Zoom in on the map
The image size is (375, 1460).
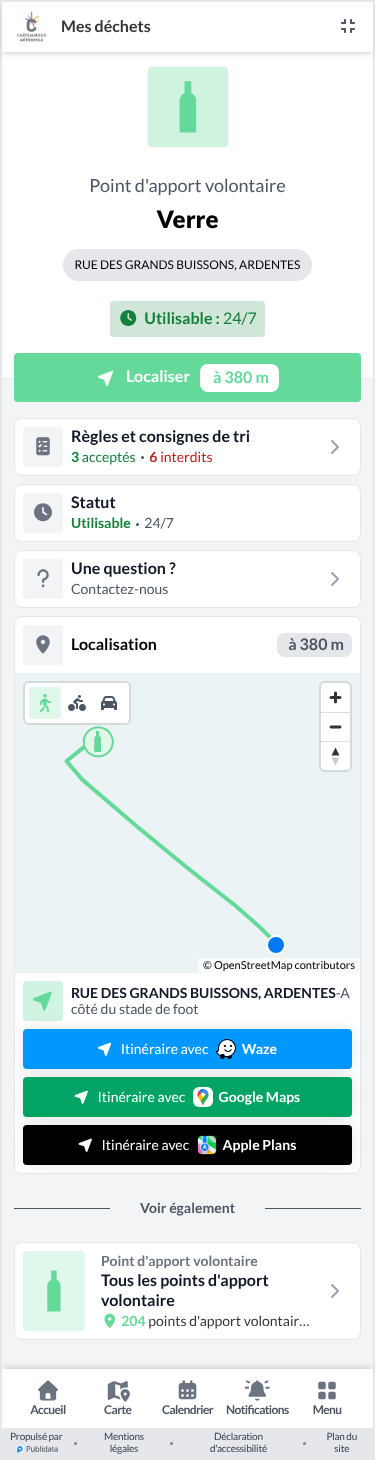(x=335, y=697)
